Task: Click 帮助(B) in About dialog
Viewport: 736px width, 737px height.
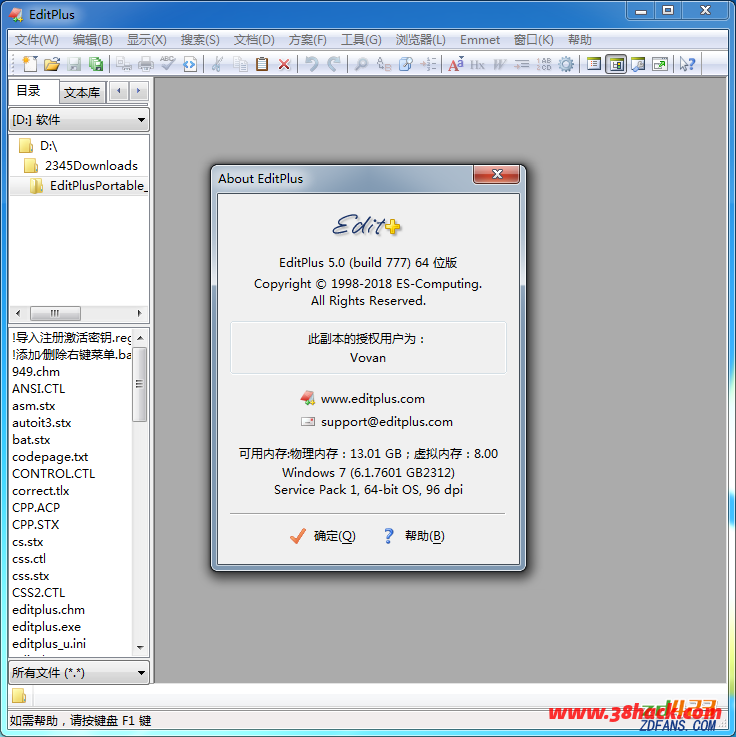Action: coord(414,536)
